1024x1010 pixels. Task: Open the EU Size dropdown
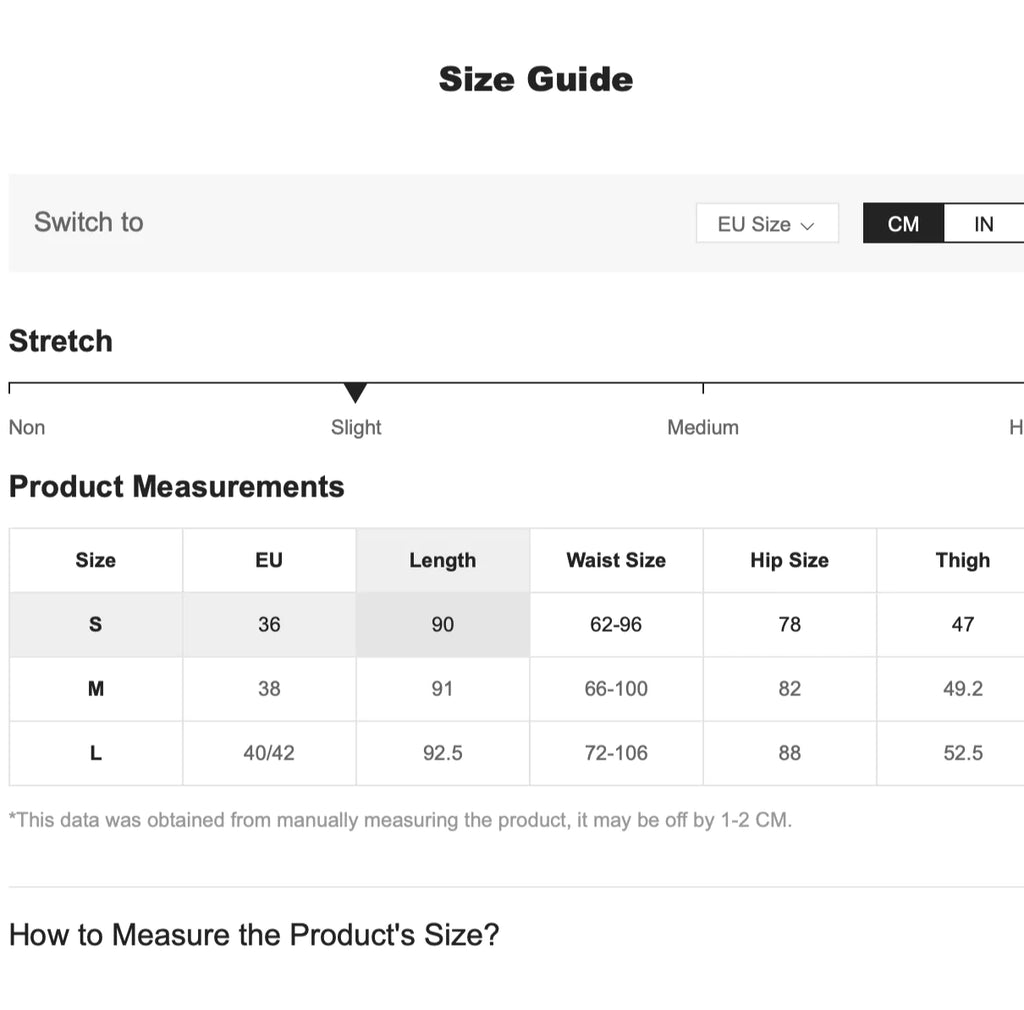point(766,224)
